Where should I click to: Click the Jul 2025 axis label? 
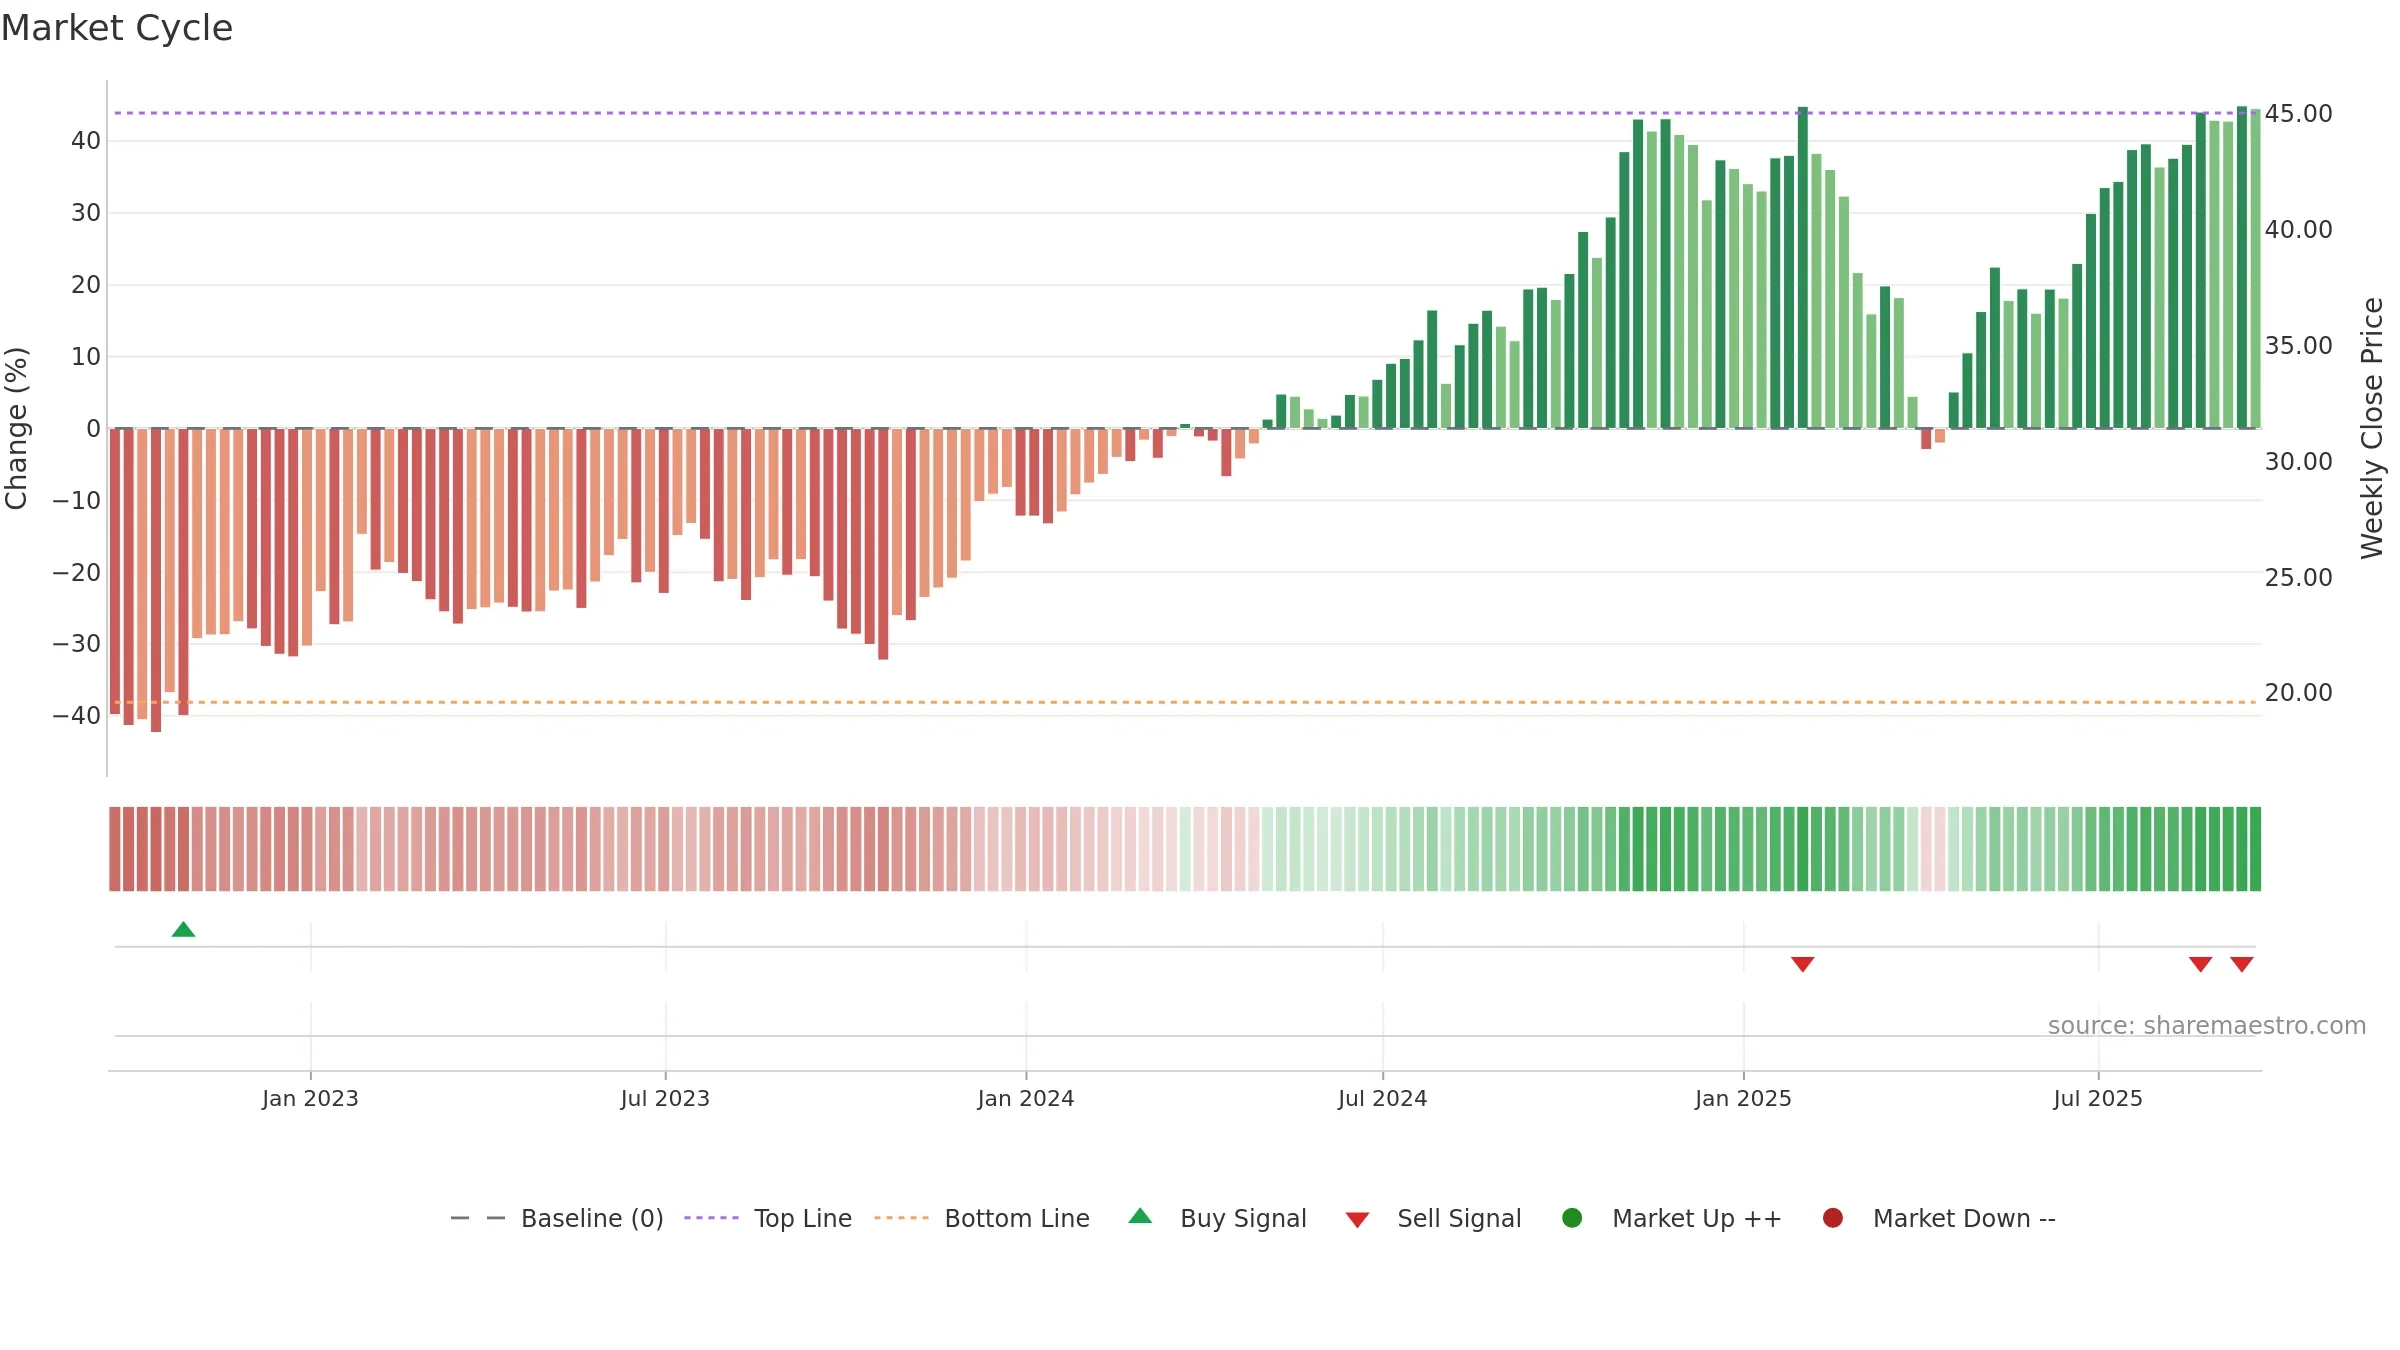click(x=2098, y=1099)
